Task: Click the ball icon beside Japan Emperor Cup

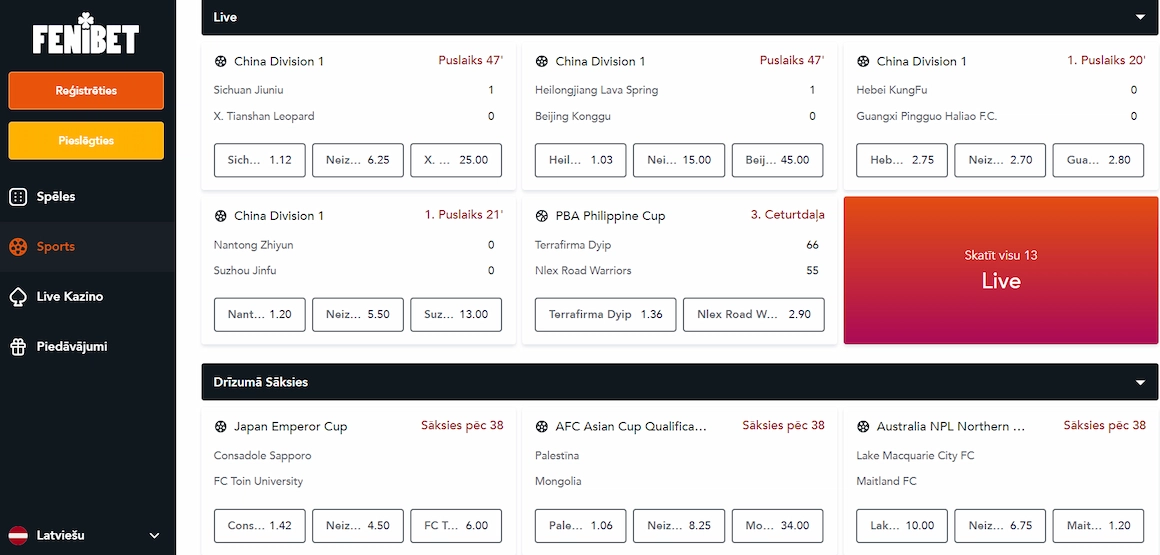Action: [x=220, y=426]
